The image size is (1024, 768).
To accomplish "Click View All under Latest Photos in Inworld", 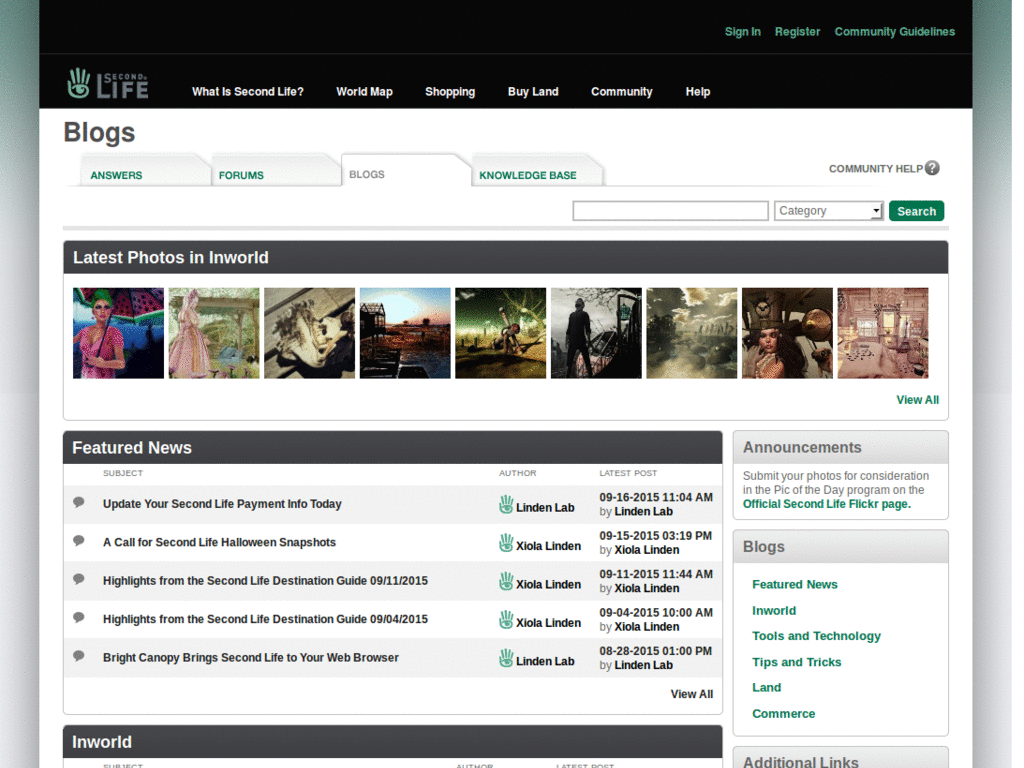I will point(917,399).
